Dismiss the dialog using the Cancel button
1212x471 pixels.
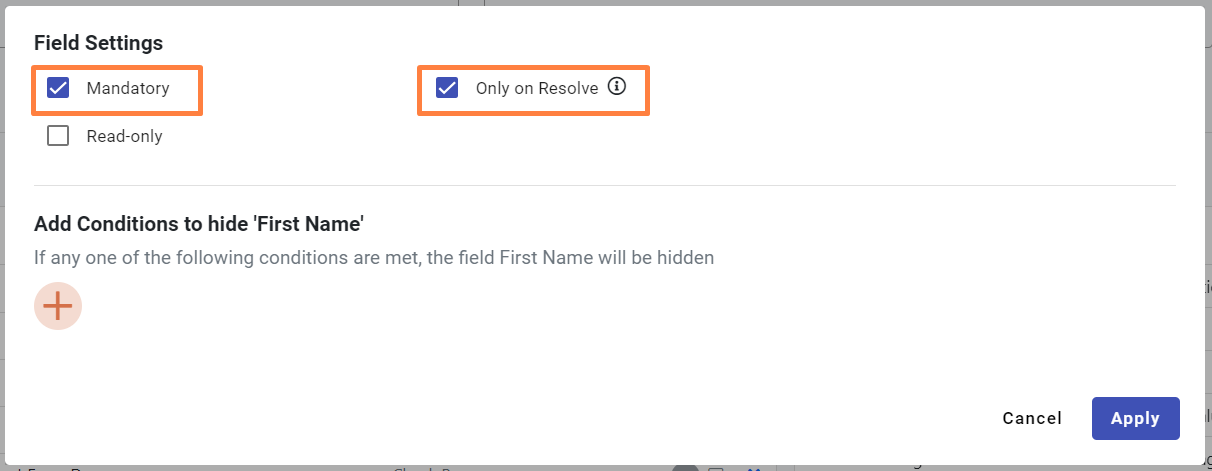tap(1032, 418)
